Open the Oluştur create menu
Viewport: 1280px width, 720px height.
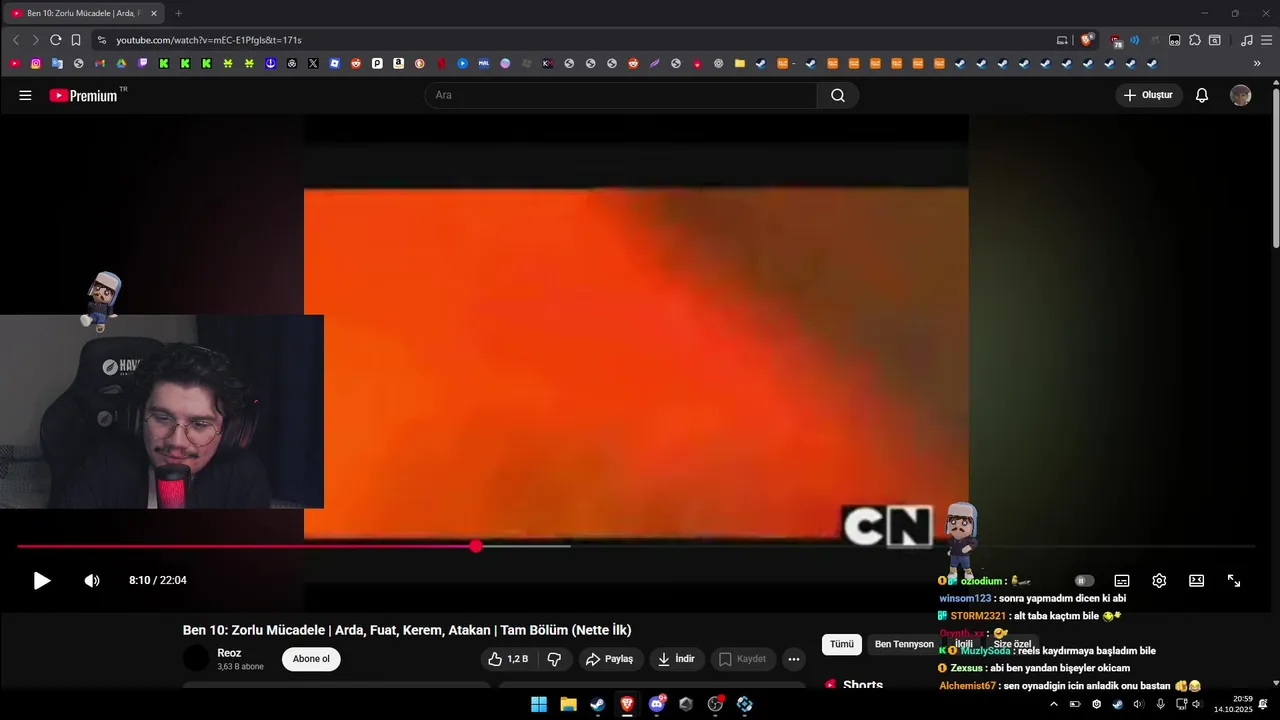(x=1149, y=95)
